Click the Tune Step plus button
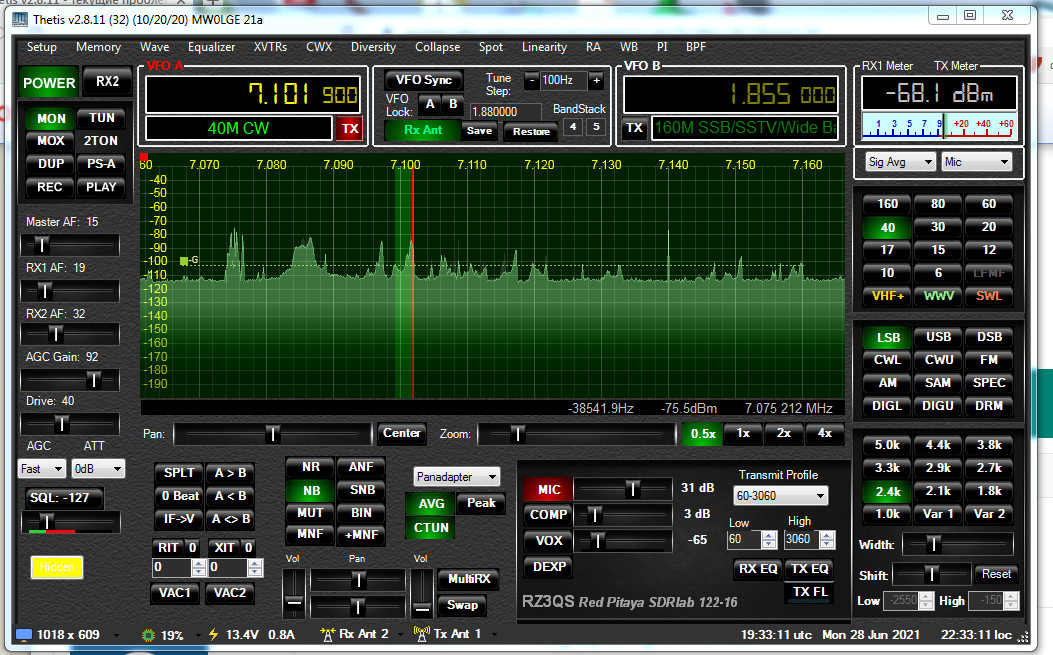This screenshot has height=655, width=1053. click(x=596, y=81)
